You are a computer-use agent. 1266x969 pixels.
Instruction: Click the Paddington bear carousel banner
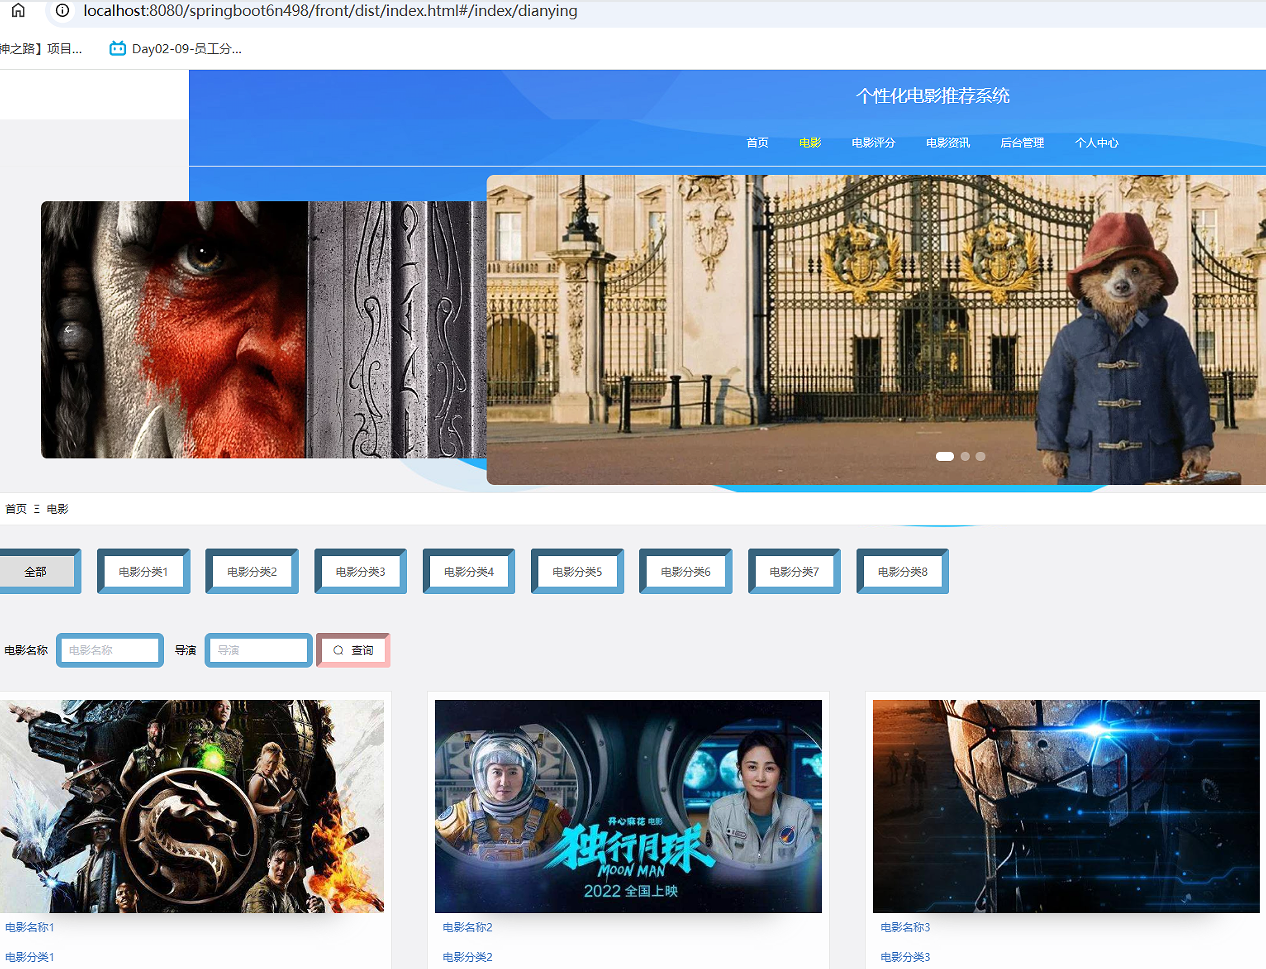pos(876,330)
